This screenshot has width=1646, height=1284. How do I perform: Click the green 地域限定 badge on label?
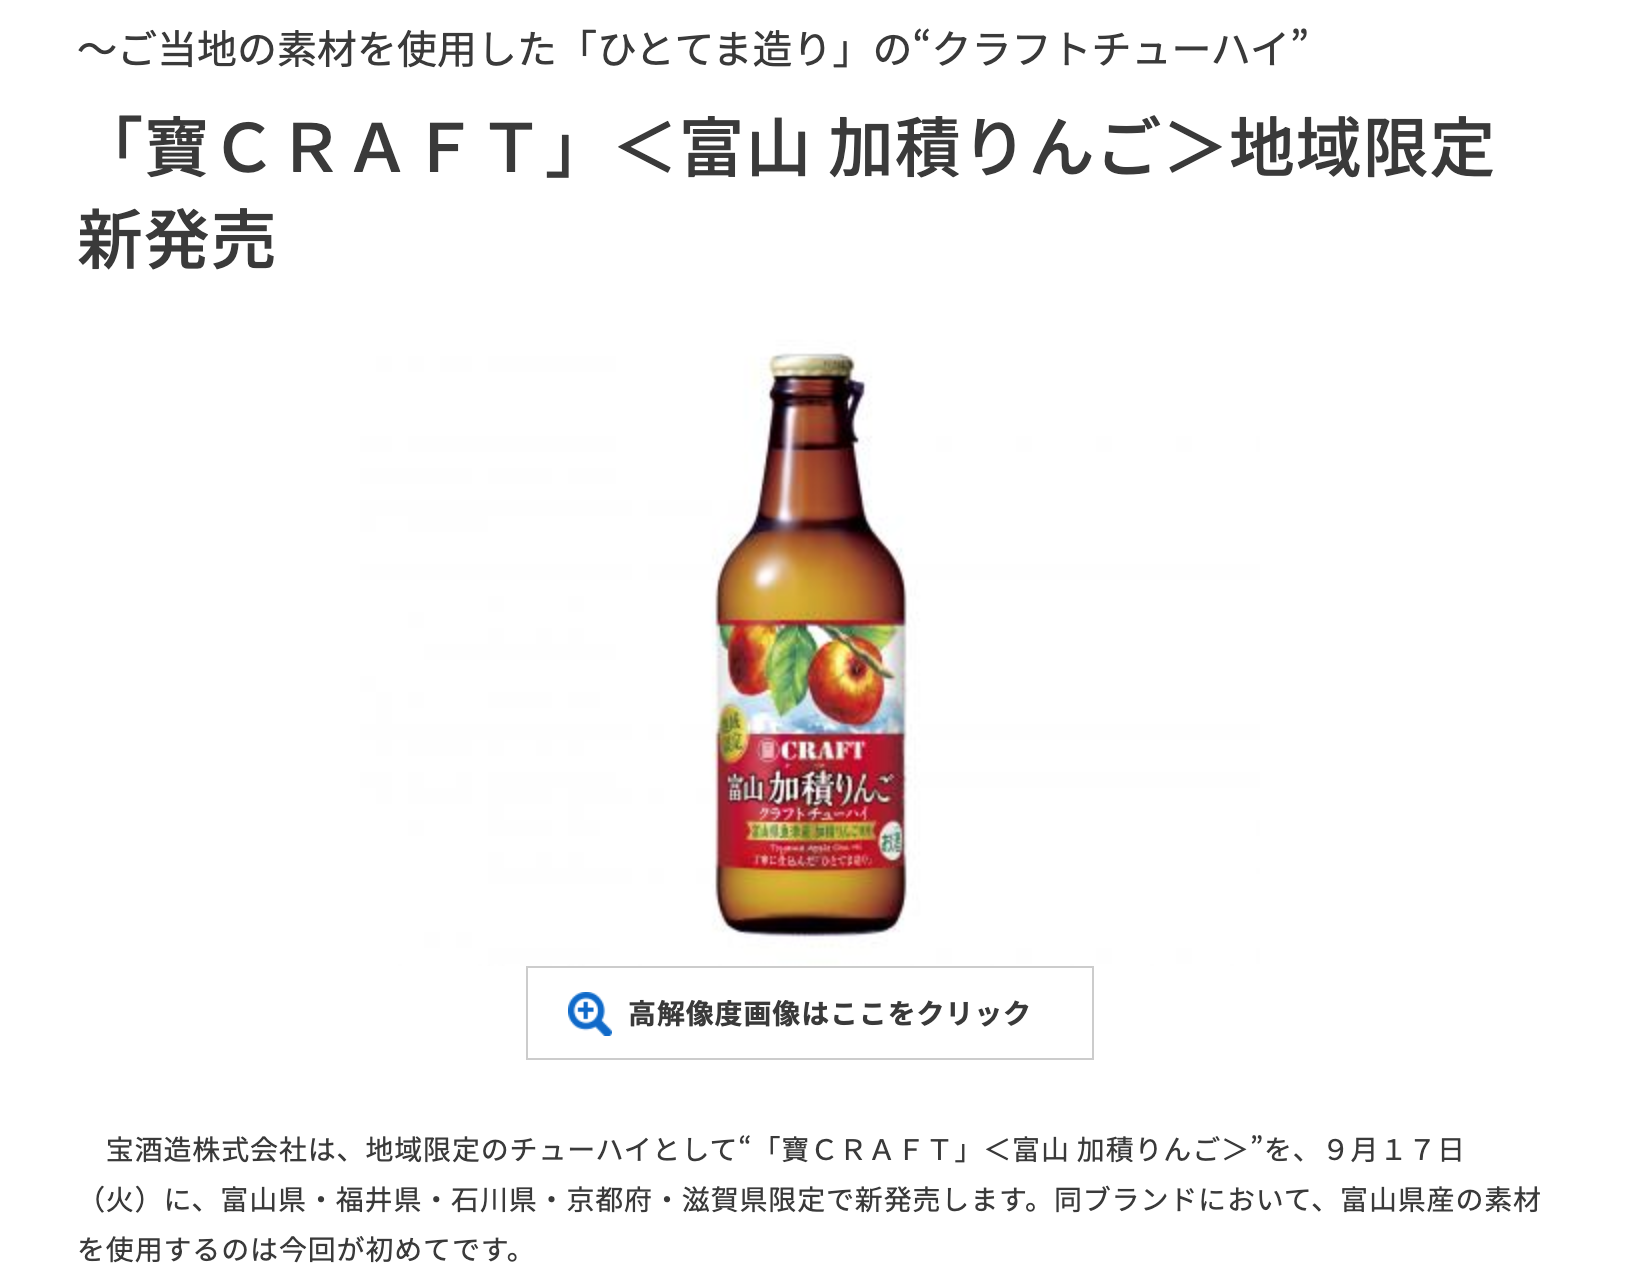[733, 732]
